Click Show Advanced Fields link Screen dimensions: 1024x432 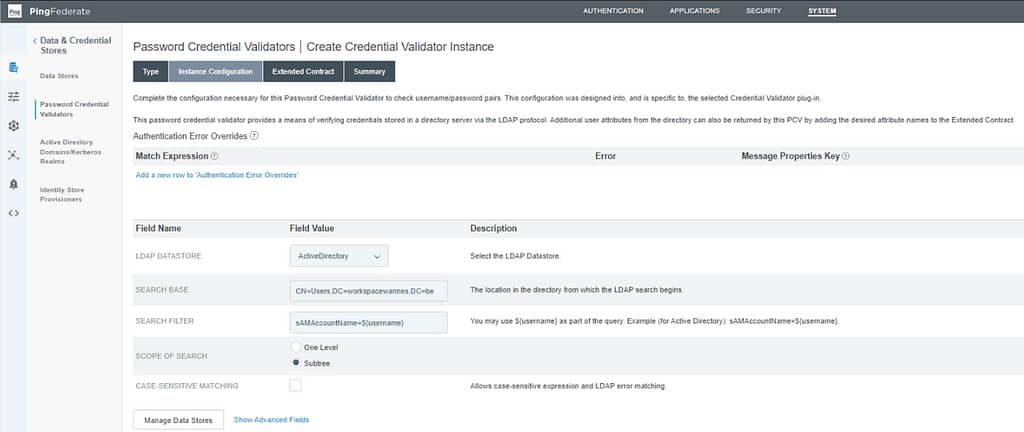pos(272,420)
